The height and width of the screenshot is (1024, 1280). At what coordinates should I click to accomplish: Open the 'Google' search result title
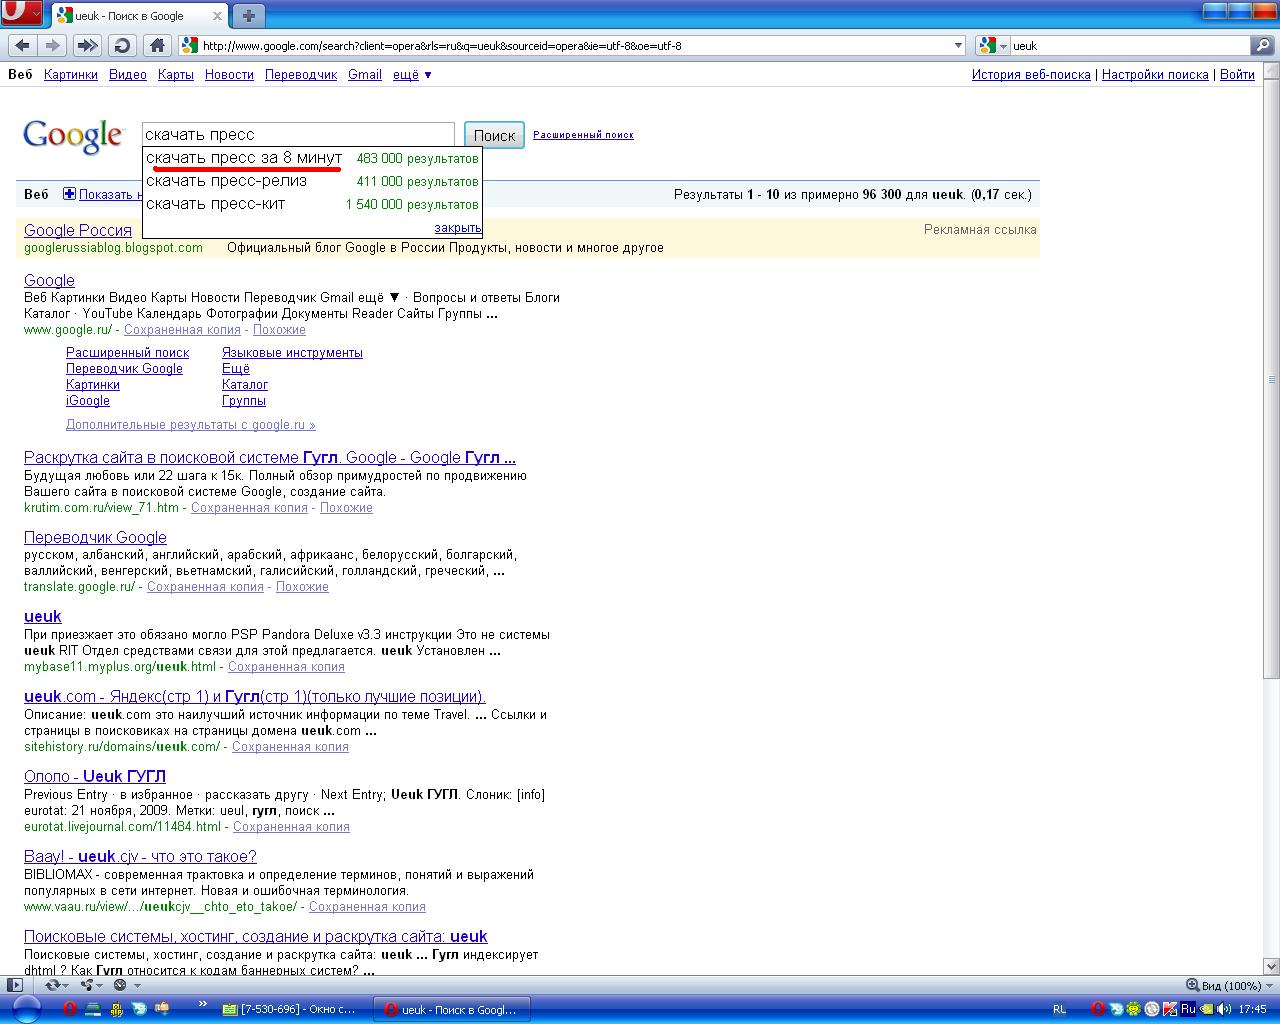click(49, 281)
